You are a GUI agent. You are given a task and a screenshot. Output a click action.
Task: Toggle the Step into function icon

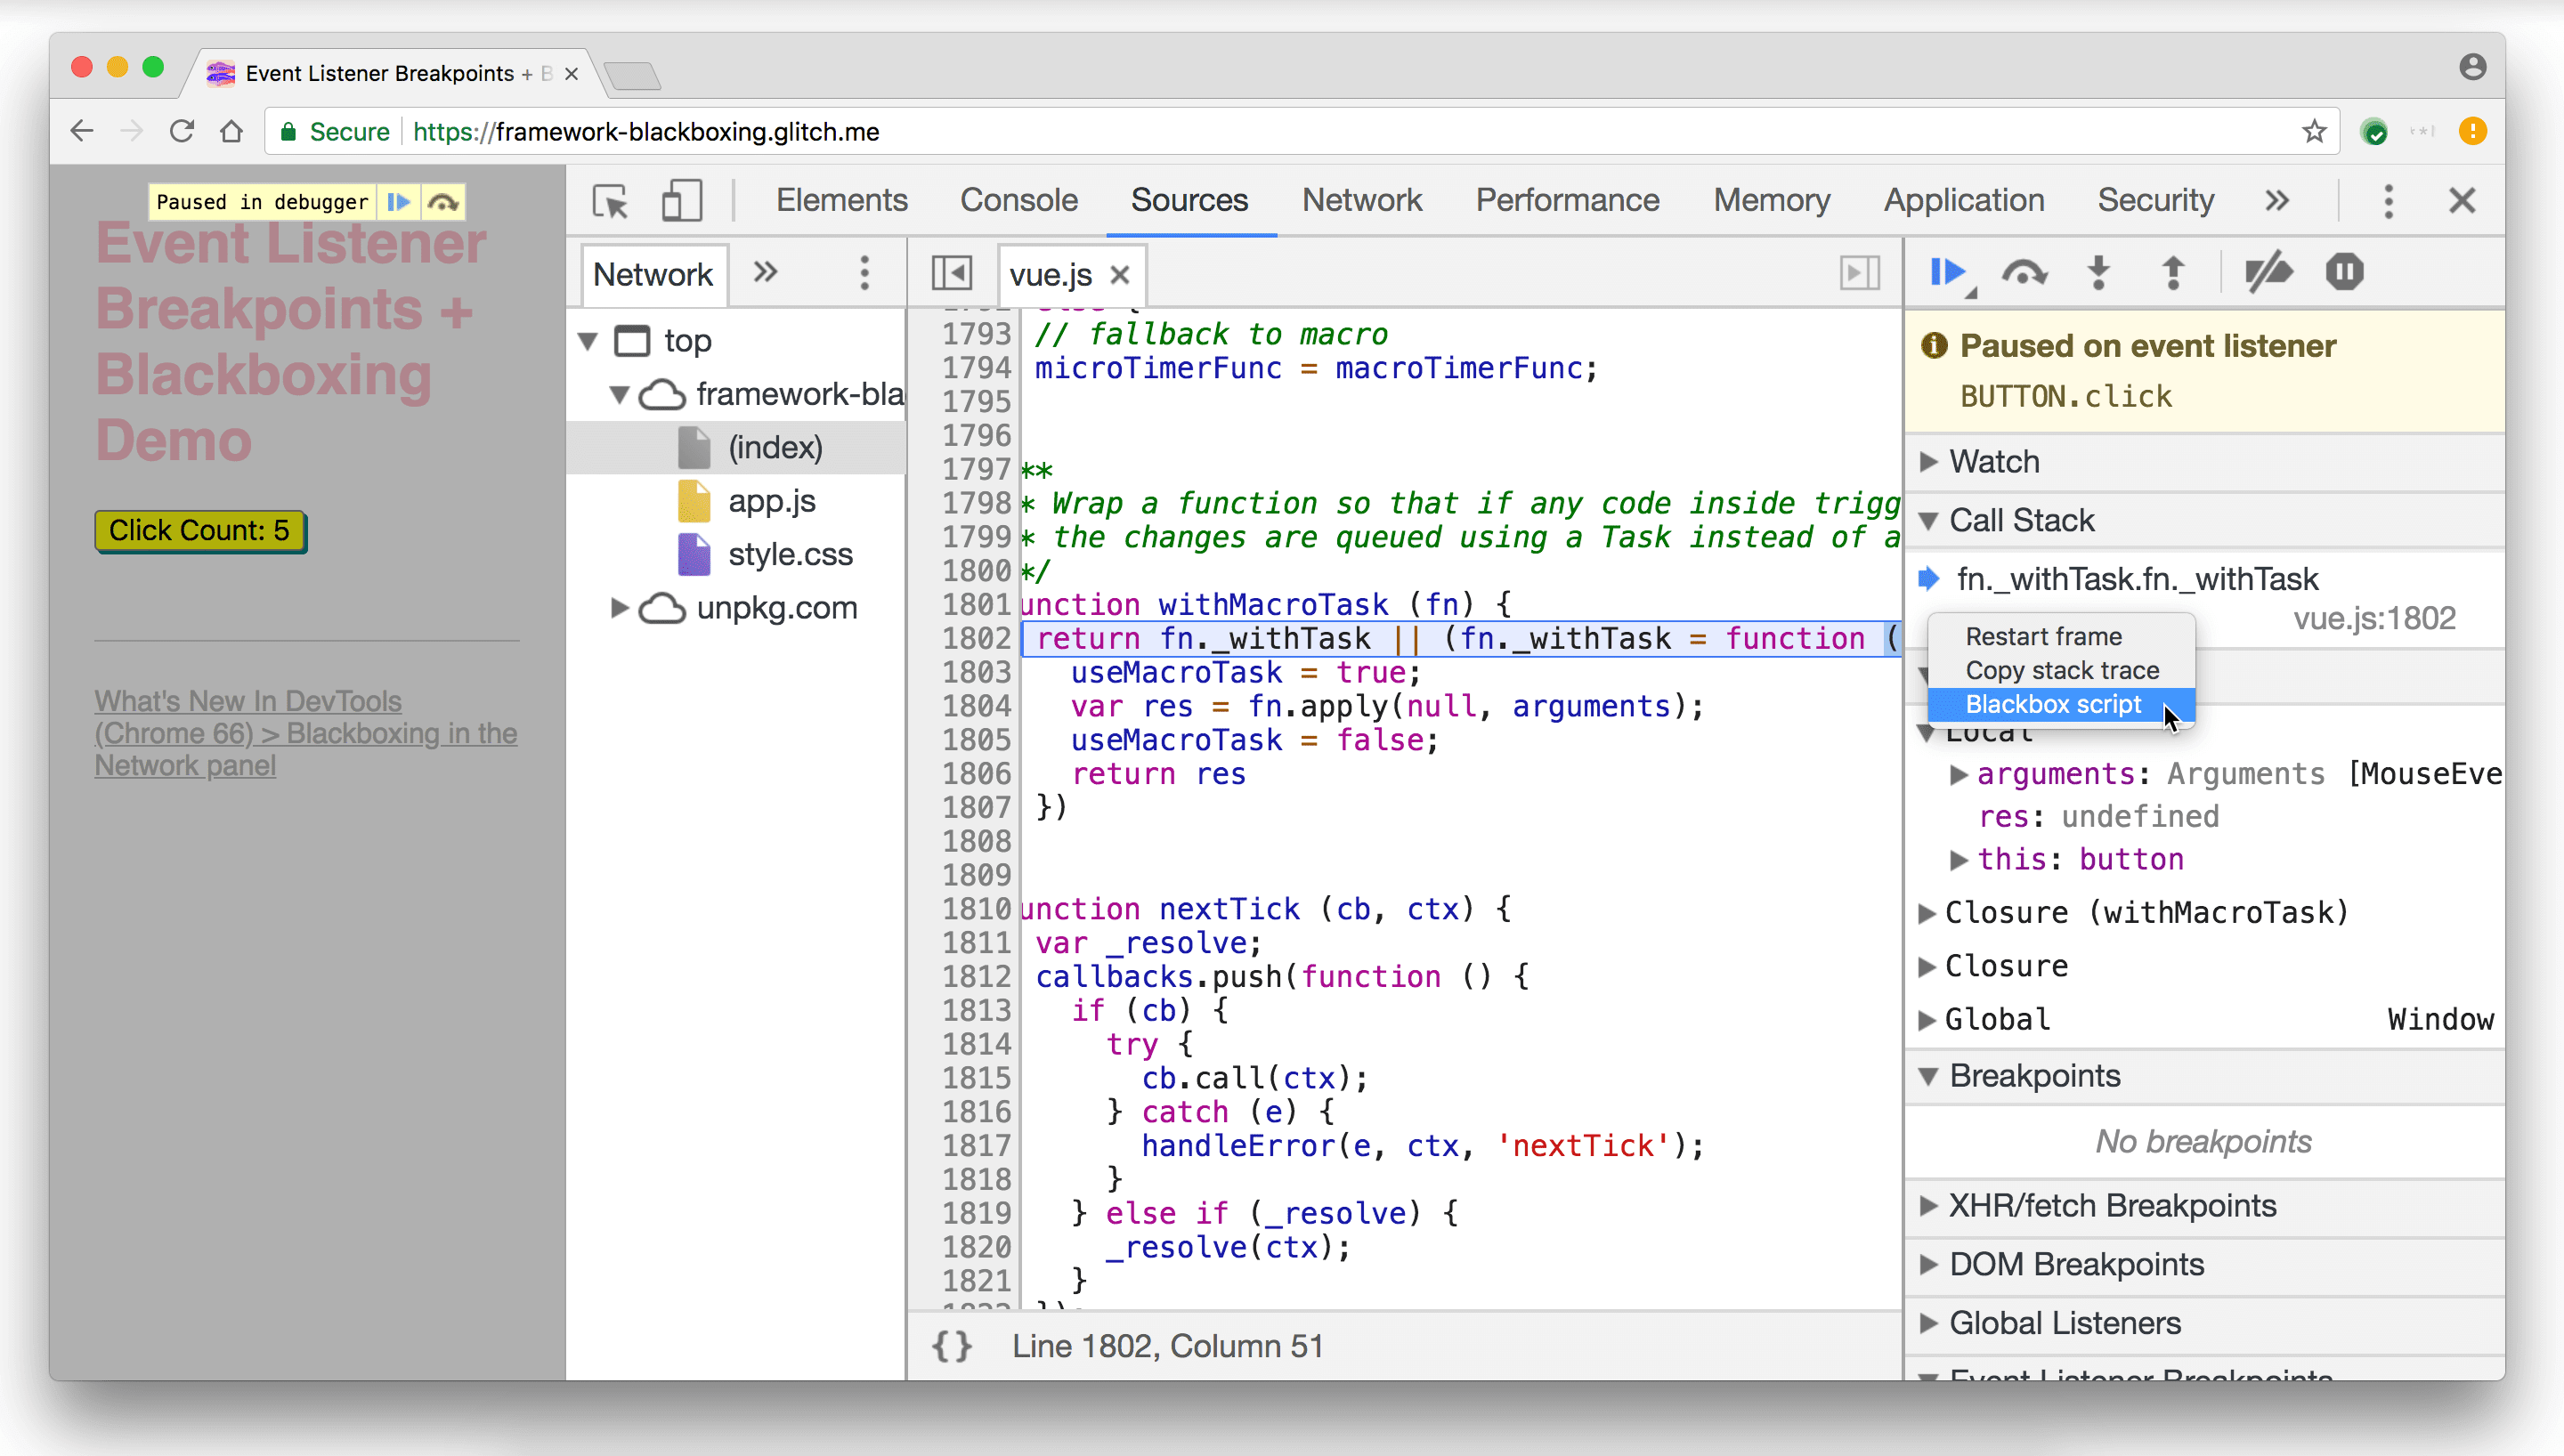pyautogui.click(x=2097, y=273)
